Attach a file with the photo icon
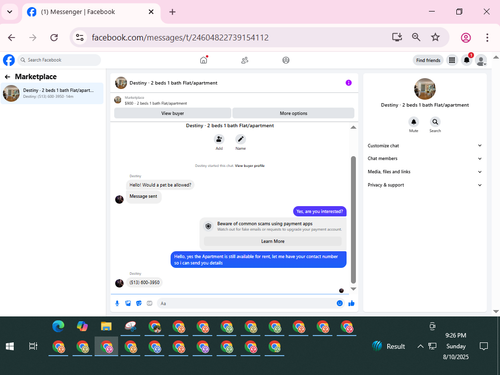This screenshot has height=375, width=500. 128,303
